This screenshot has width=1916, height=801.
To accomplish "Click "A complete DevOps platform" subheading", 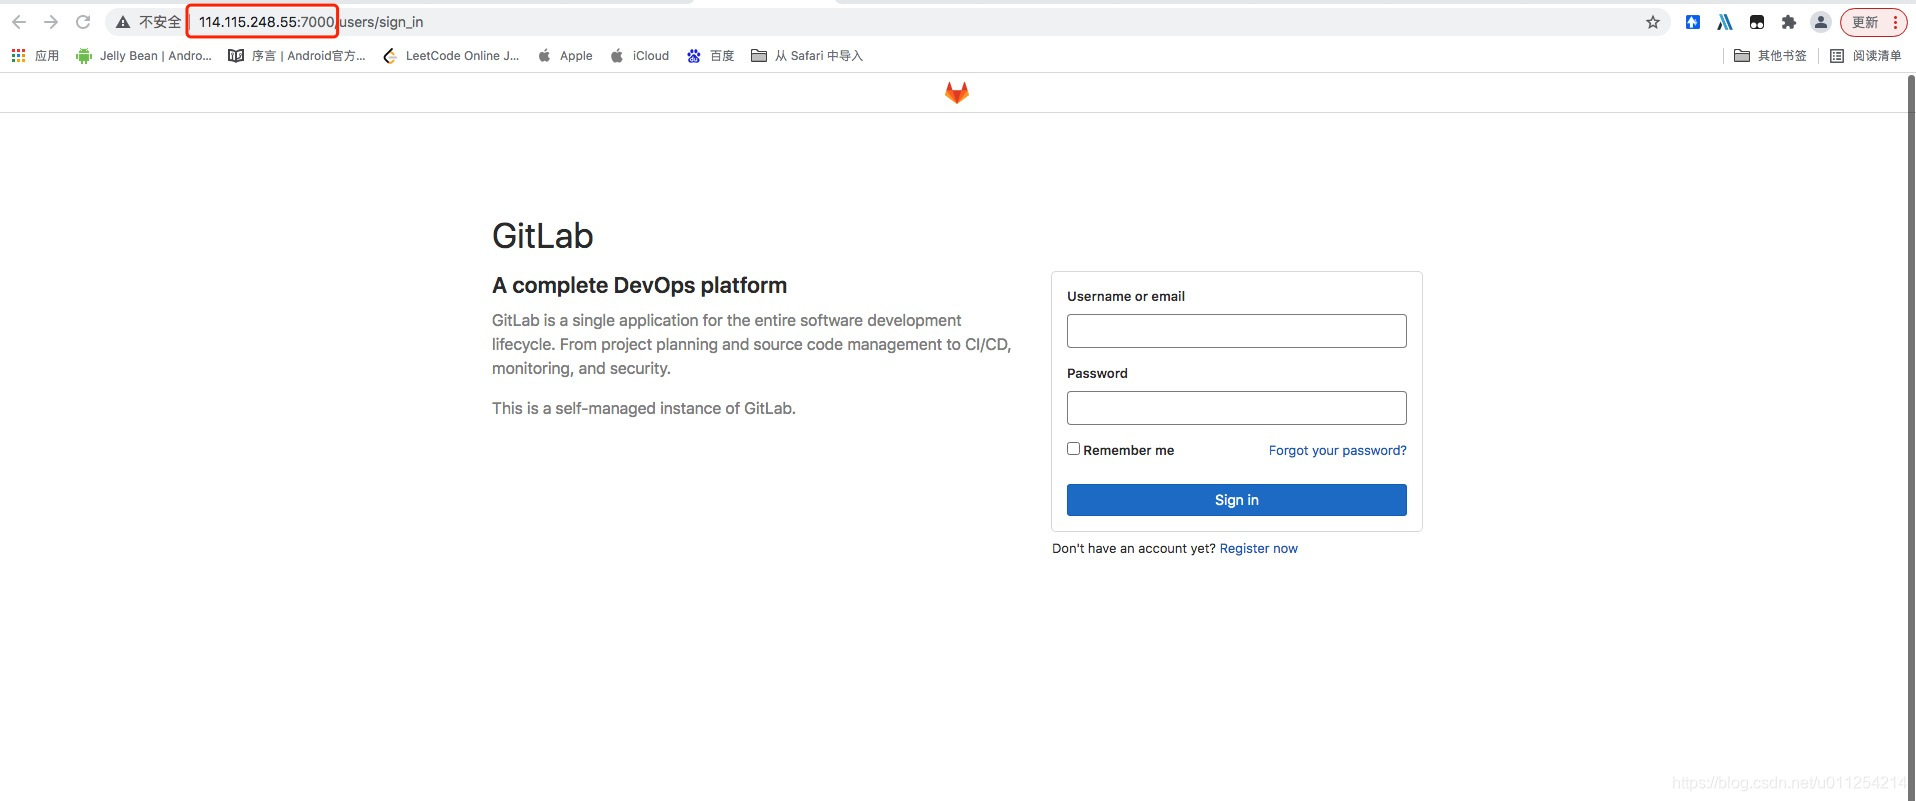I will click(640, 286).
